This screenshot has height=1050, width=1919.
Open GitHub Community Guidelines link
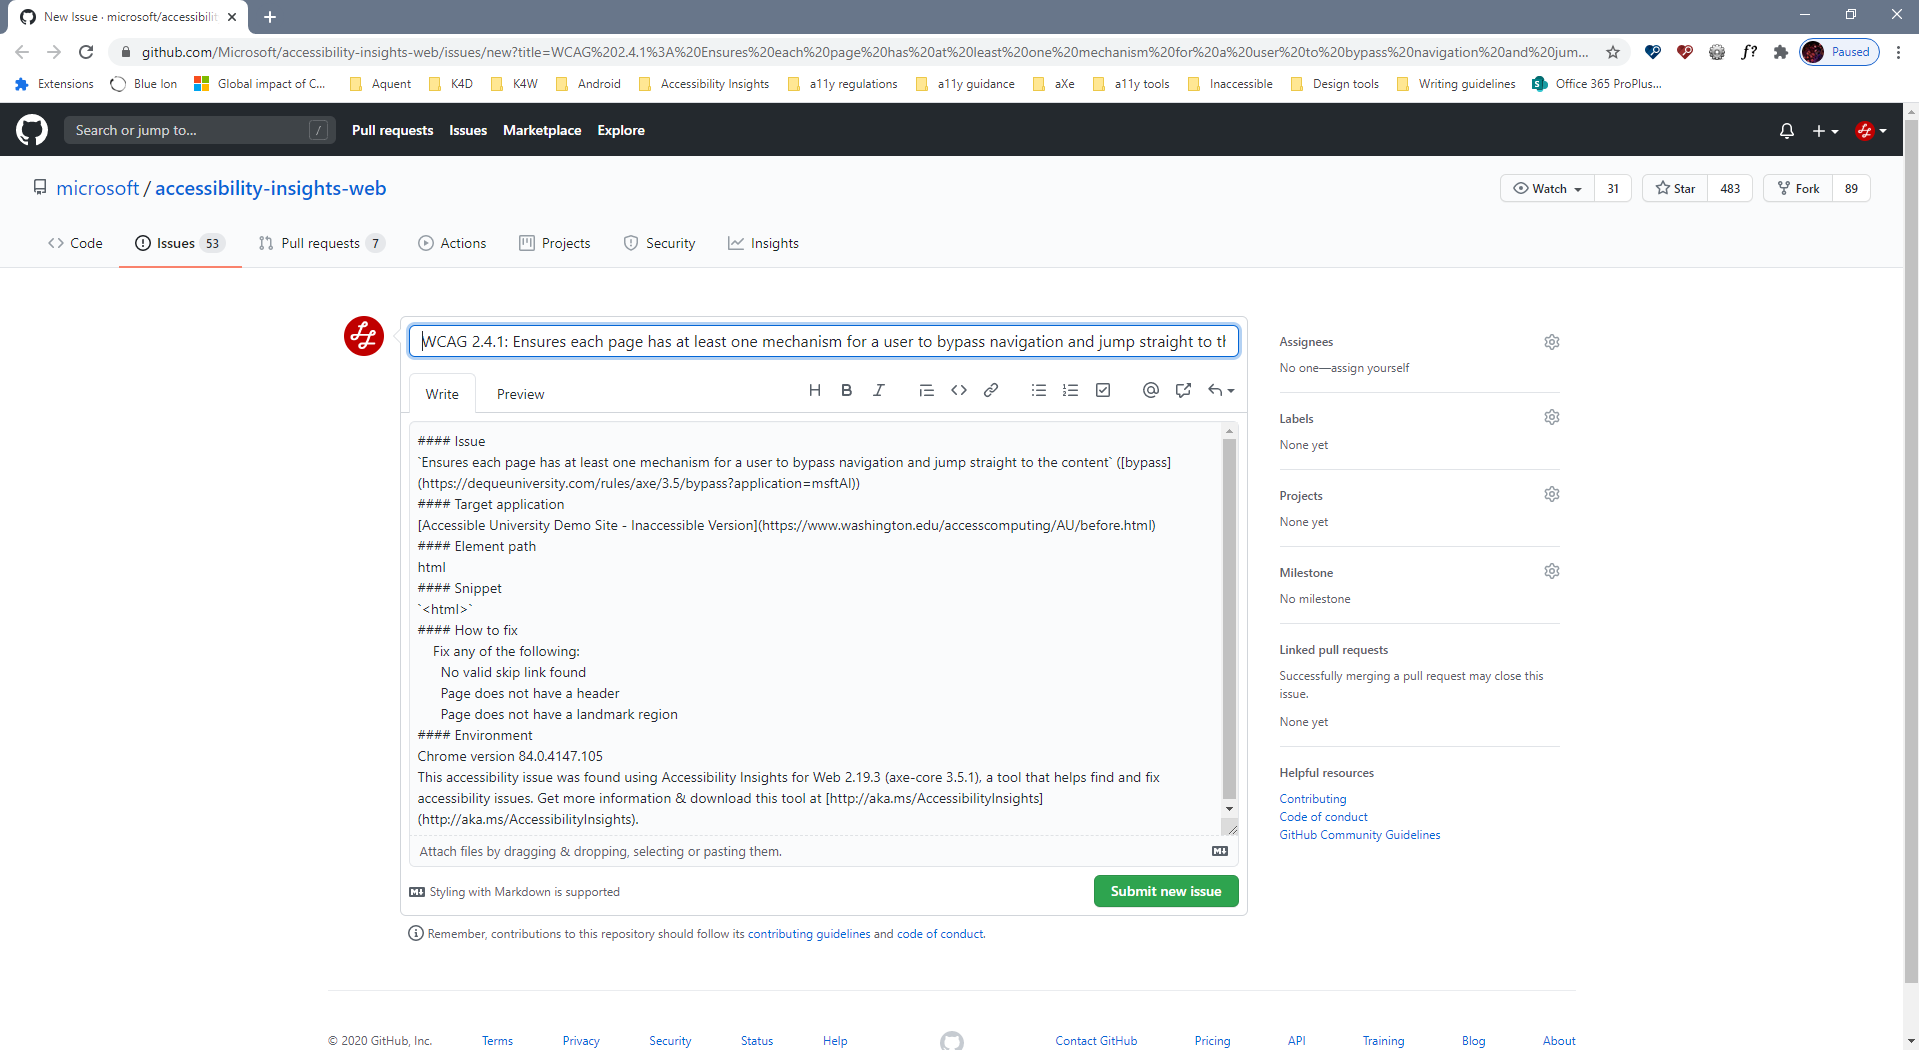(x=1360, y=835)
